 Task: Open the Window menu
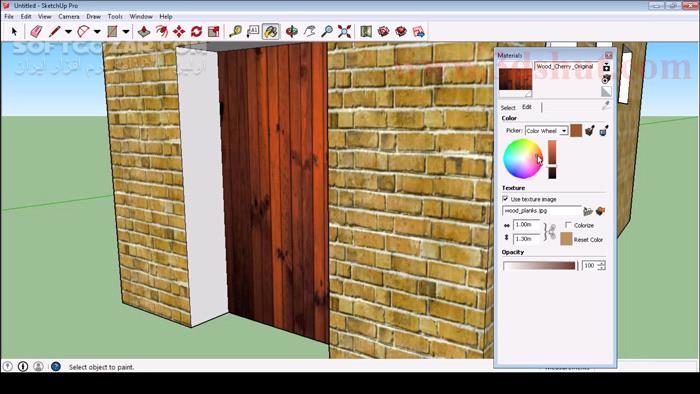pyautogui.click(x=141, y=17)
